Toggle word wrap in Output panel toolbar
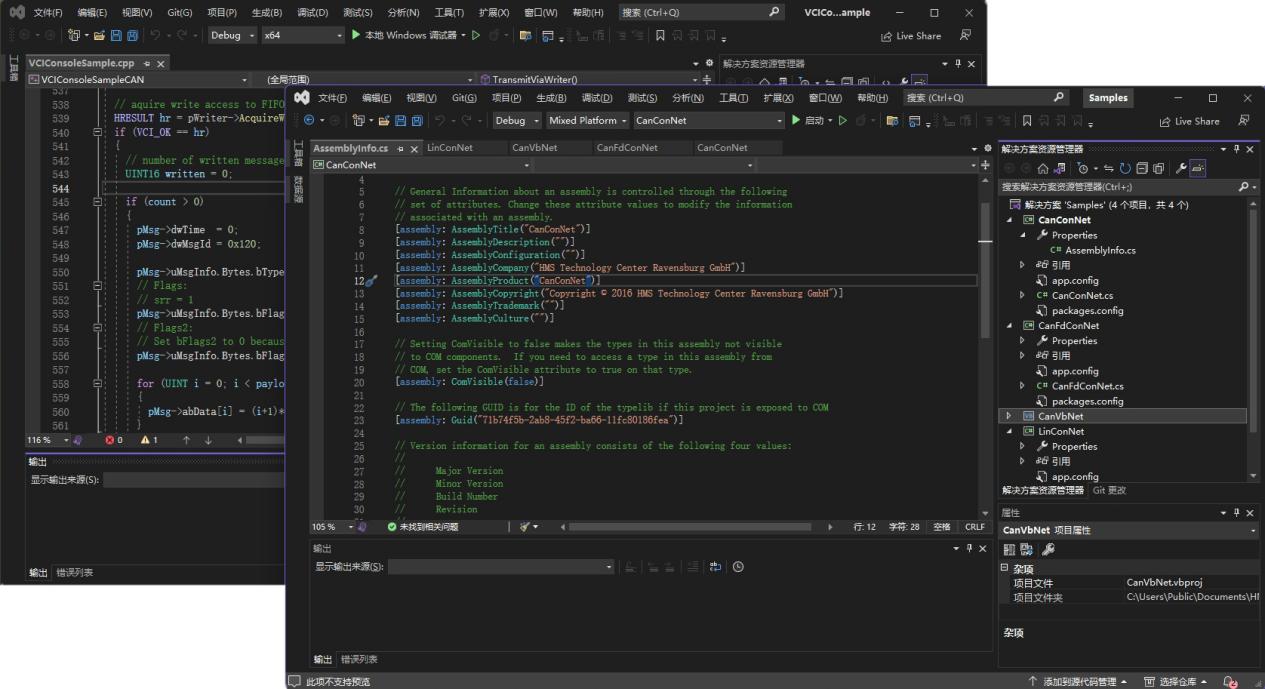 715,567
